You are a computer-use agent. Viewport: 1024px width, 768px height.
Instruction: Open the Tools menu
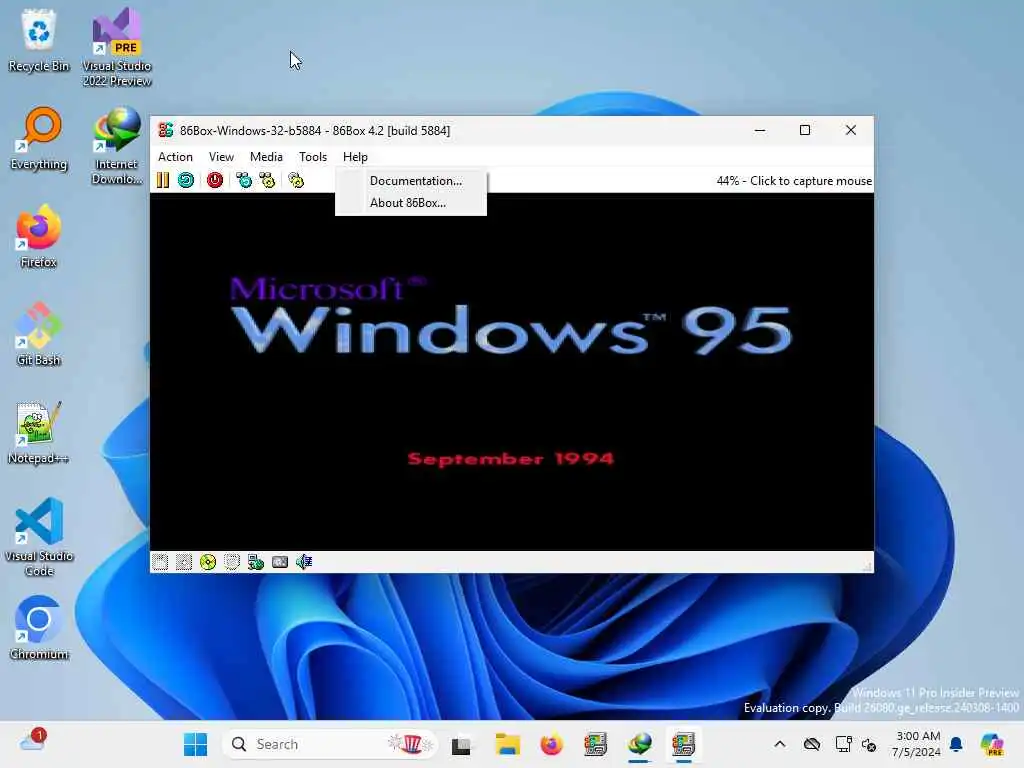313,157
